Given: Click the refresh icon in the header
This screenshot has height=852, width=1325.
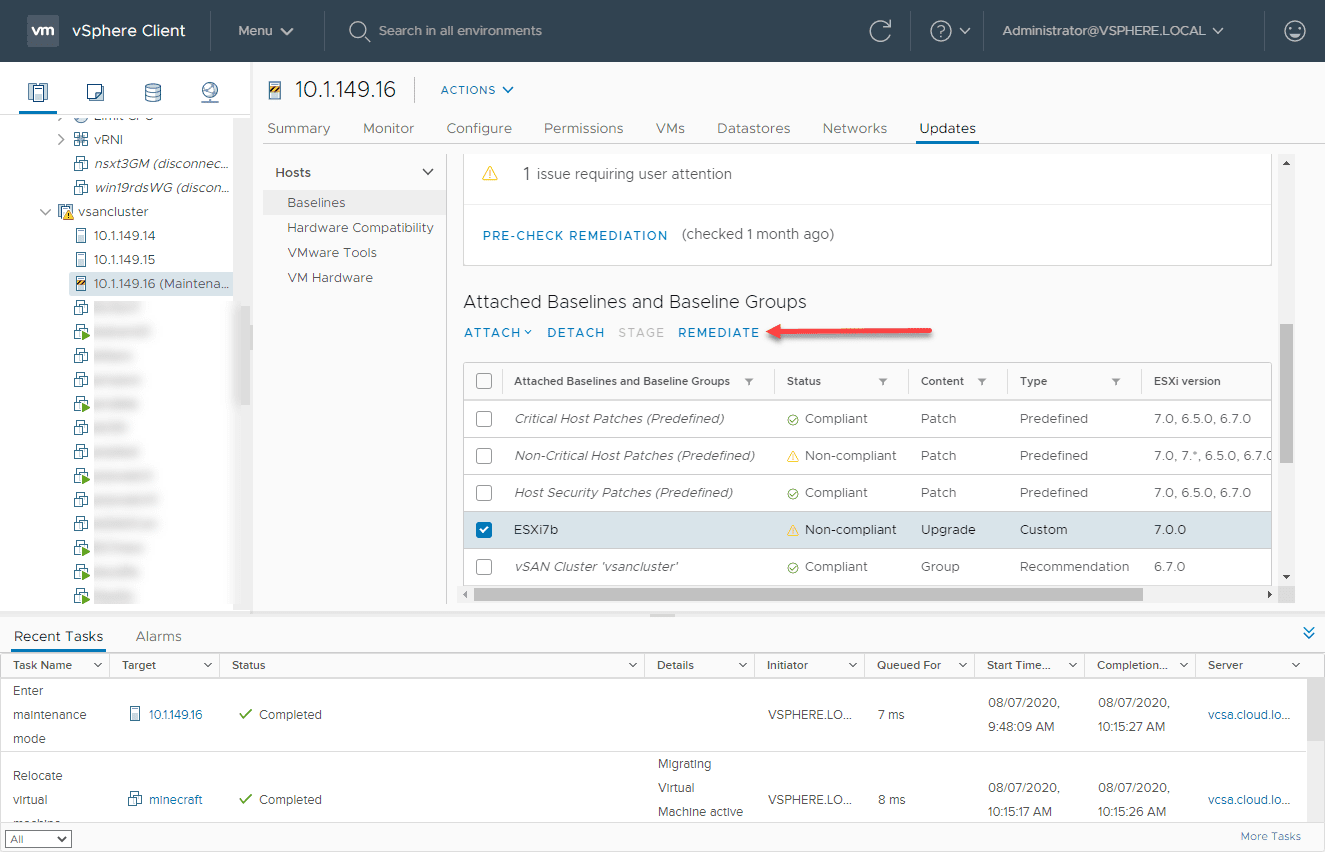Looking at the screenshot, I should (x=879, y=31).
